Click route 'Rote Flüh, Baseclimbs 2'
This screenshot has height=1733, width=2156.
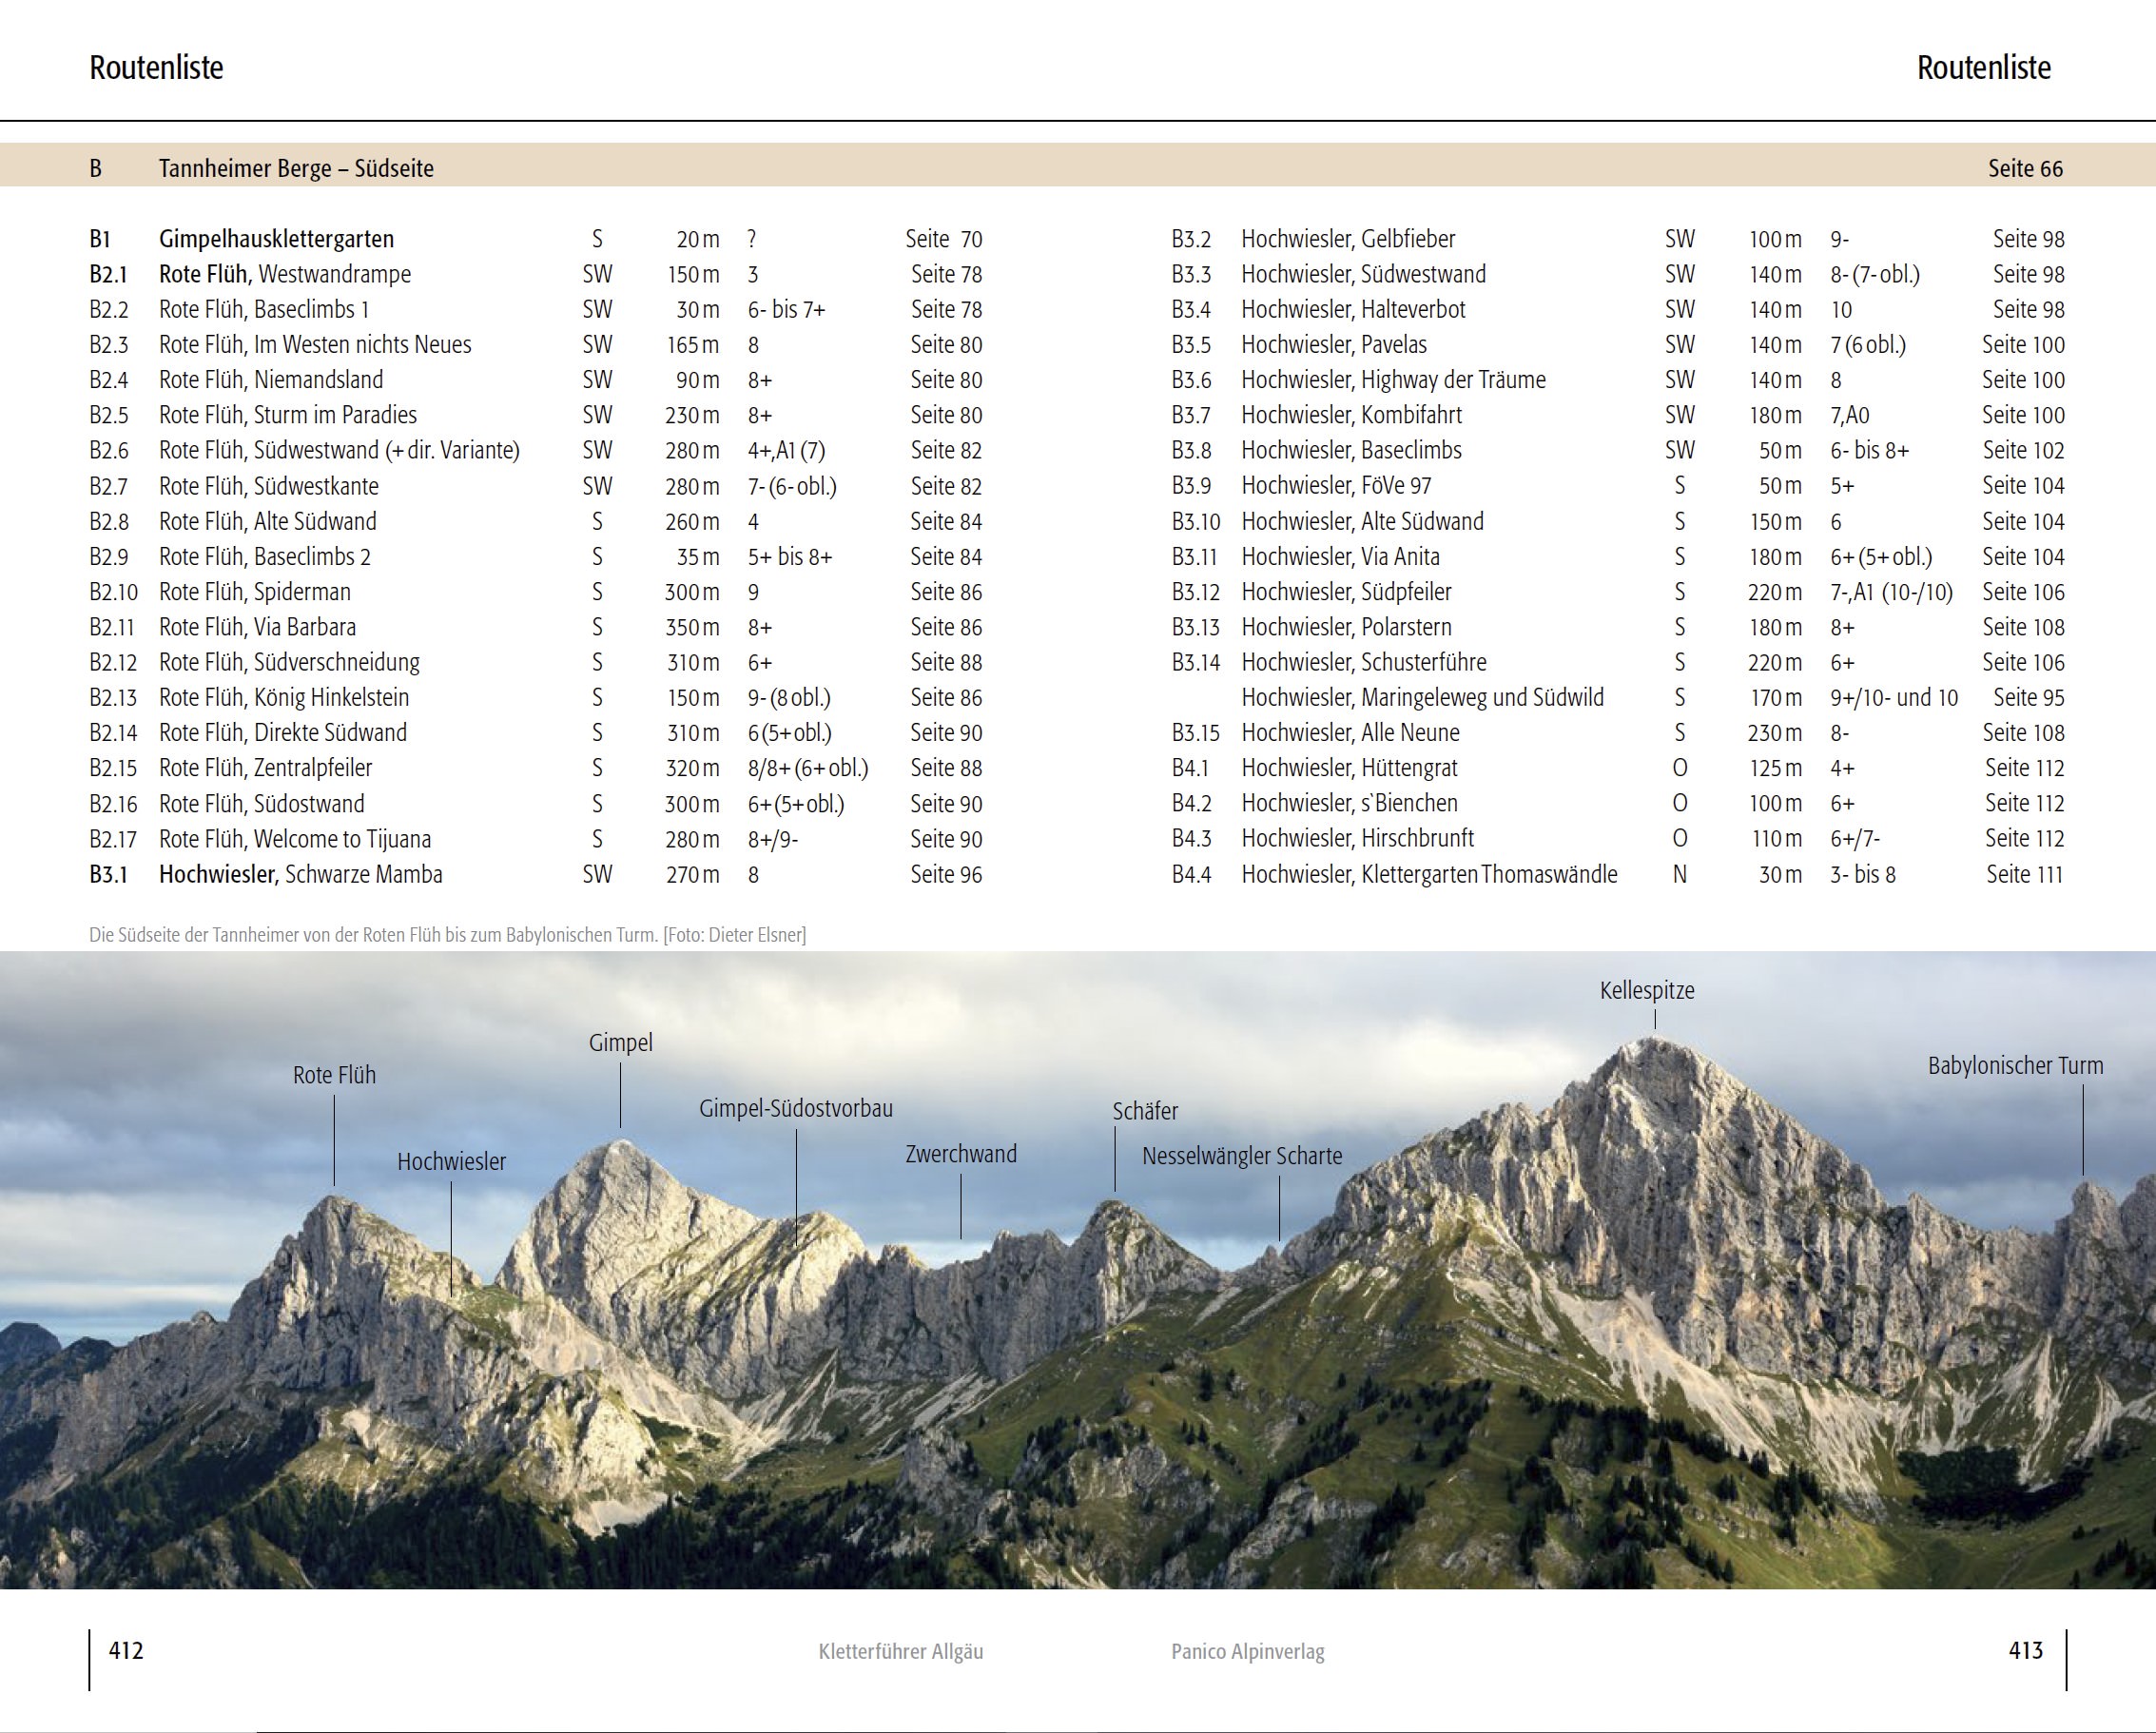pos(265,556)
